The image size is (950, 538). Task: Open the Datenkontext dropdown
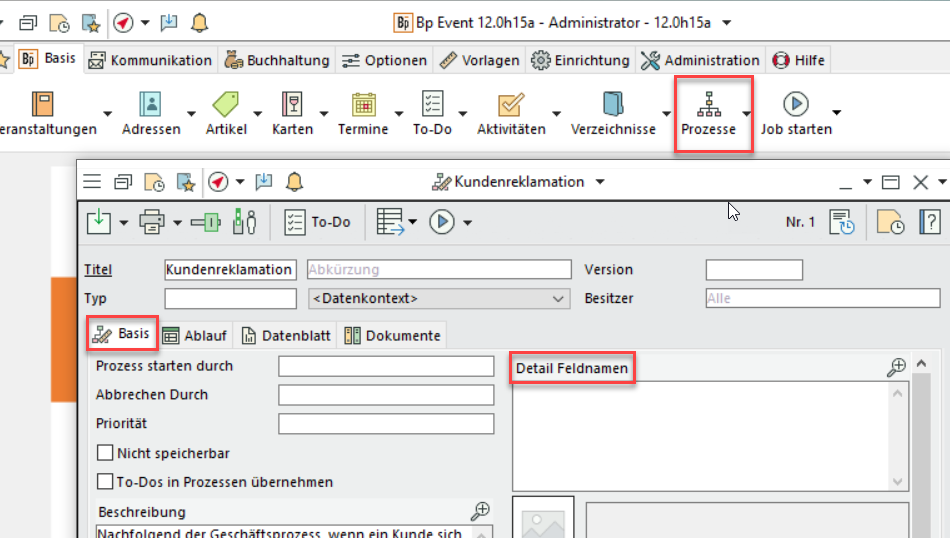559,298
